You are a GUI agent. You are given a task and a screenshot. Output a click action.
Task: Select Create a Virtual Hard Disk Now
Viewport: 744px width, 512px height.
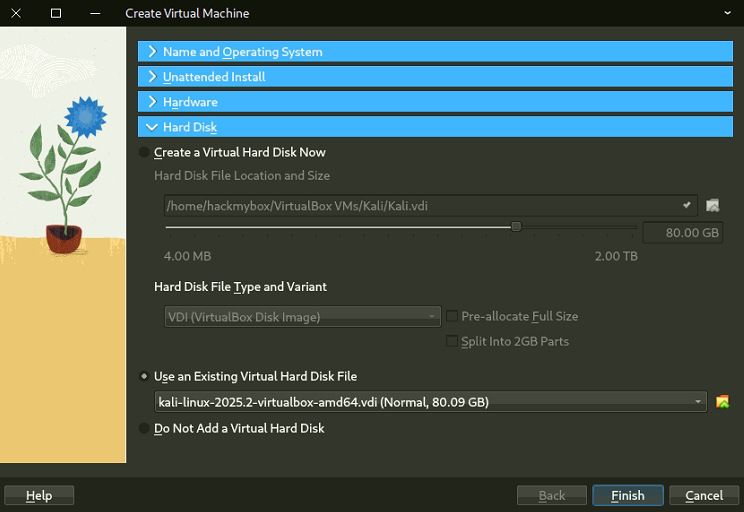pos(145,153)
